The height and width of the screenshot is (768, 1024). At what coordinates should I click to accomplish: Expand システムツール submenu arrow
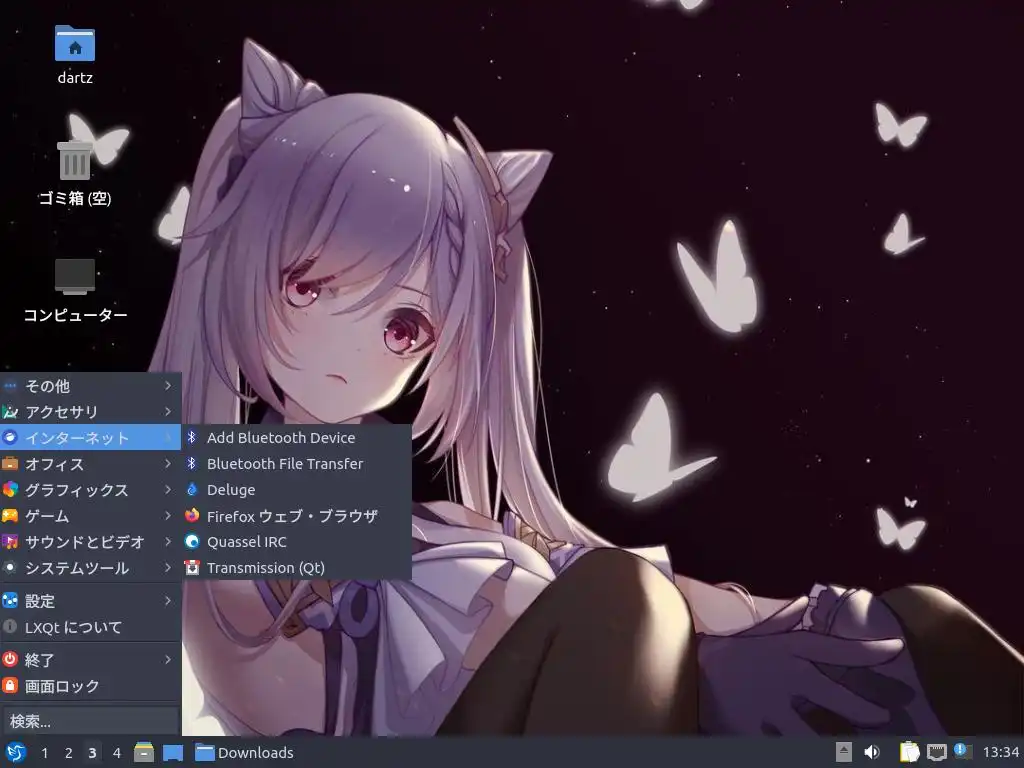tap(168, 568)
